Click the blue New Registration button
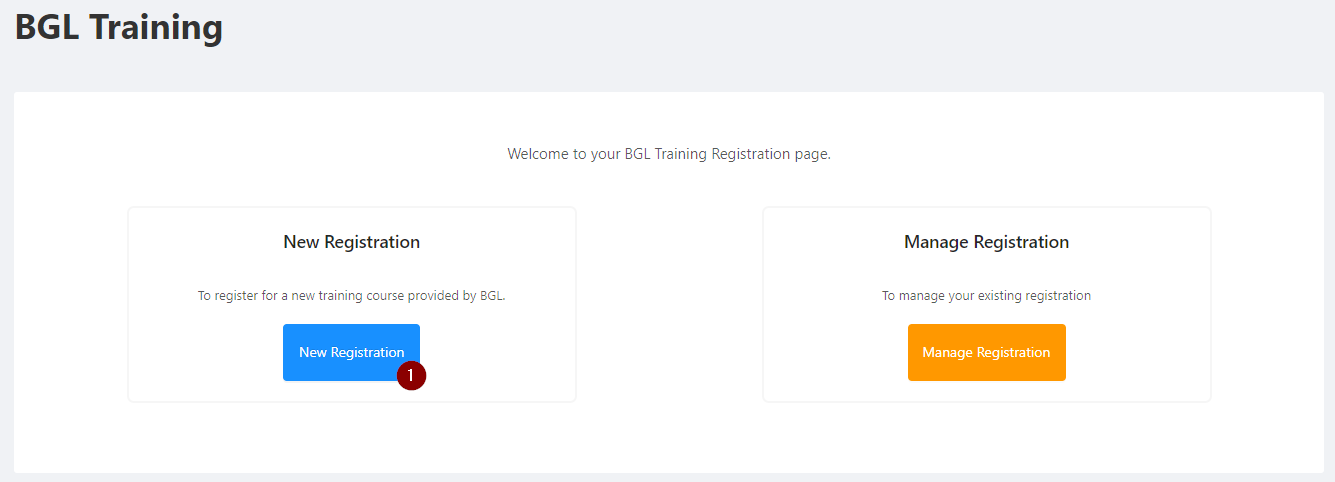The height and width of the screenshot is (482, 1335). tap(351, 352)
